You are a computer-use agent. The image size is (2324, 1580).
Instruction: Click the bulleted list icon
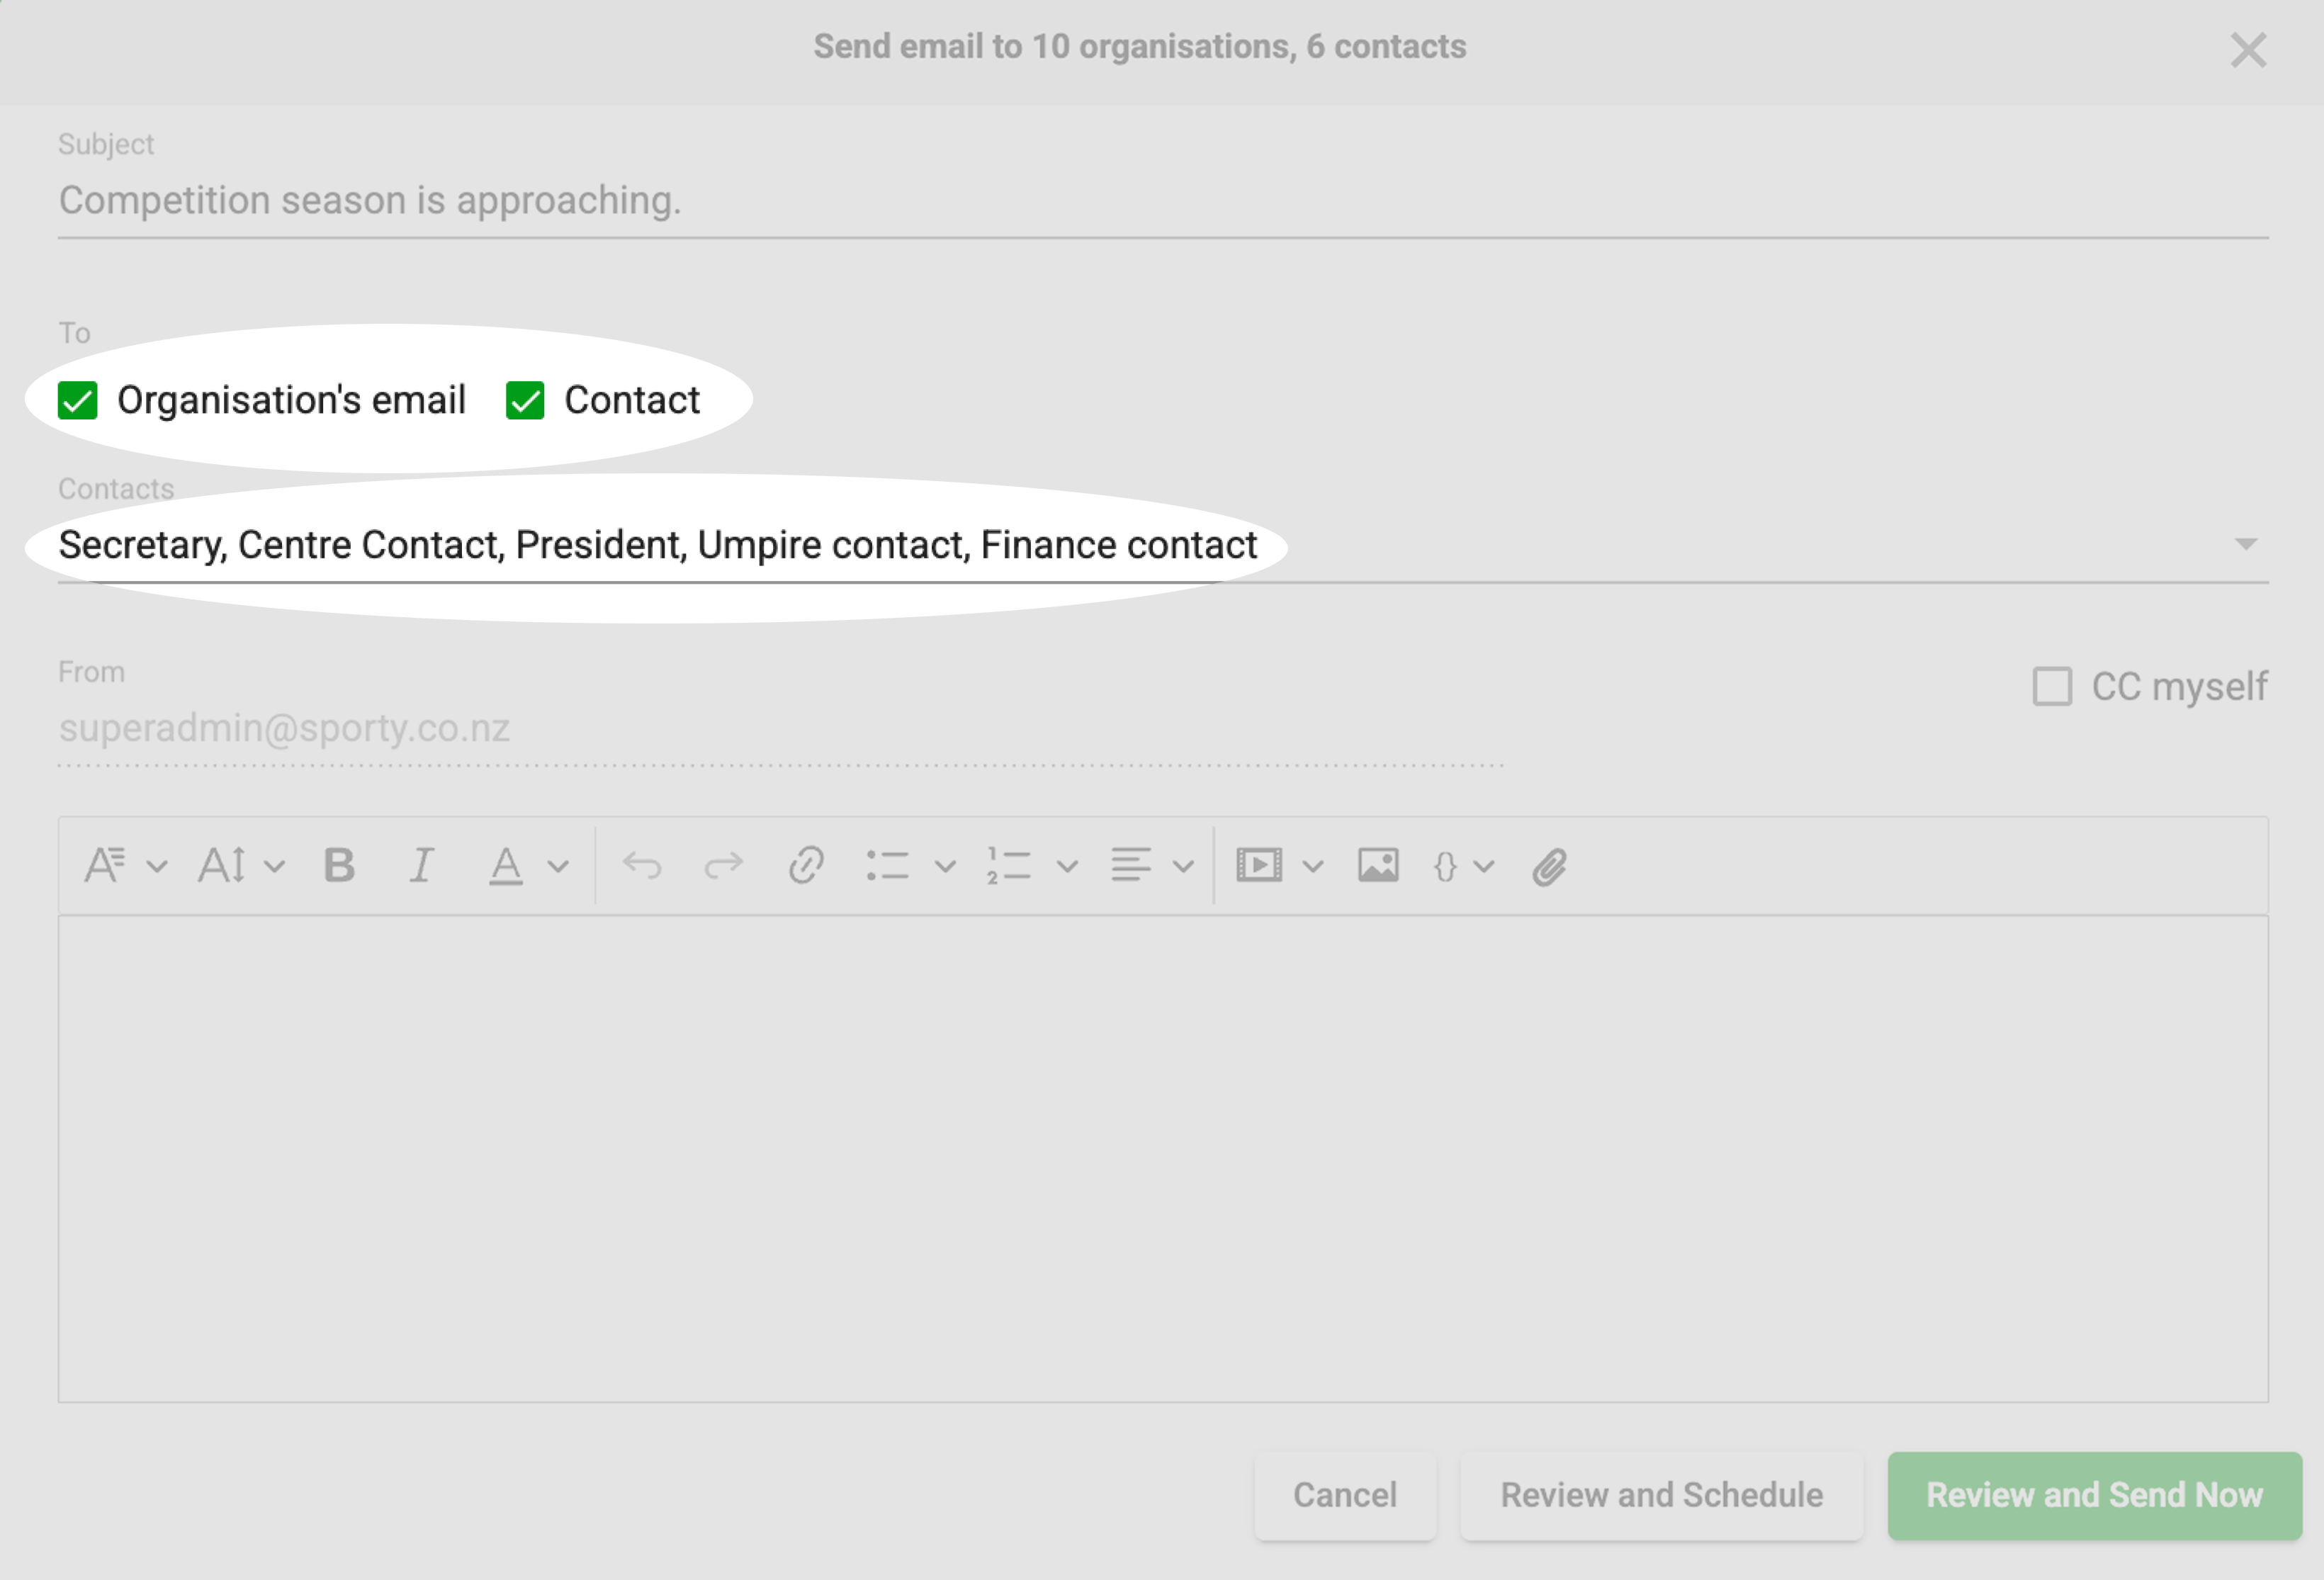coord(888,866)
